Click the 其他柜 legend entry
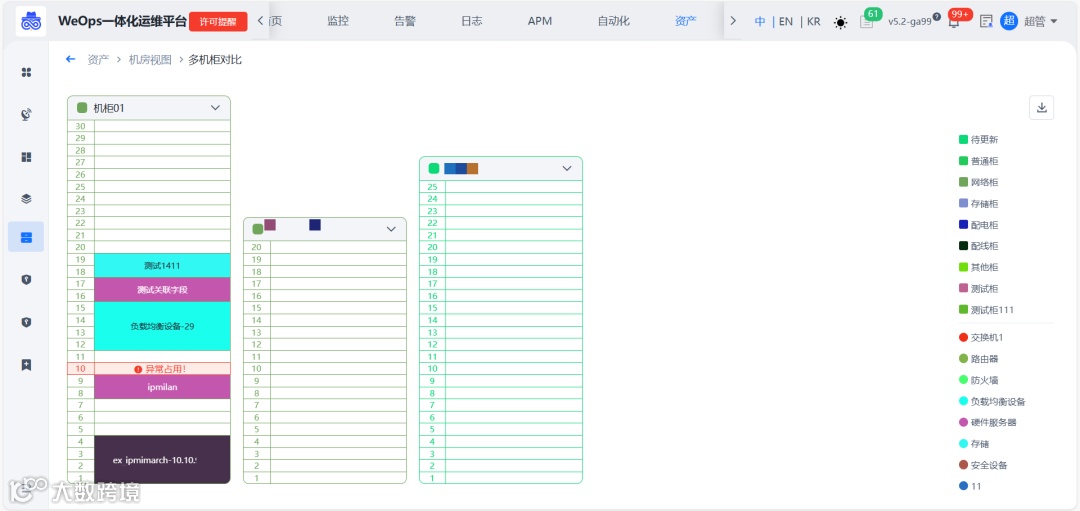This screenshot has width=1080, height=511. click(978, 267)
